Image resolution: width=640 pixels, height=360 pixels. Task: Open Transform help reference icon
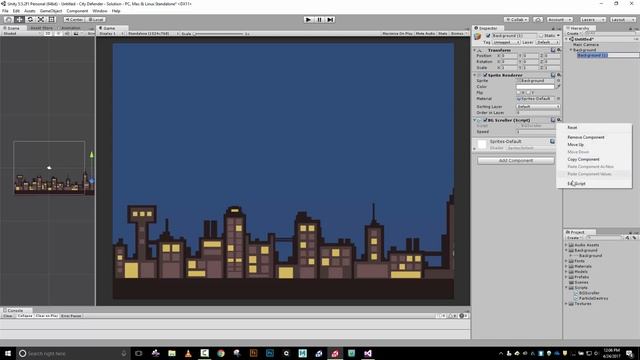[x=553, y=50]
